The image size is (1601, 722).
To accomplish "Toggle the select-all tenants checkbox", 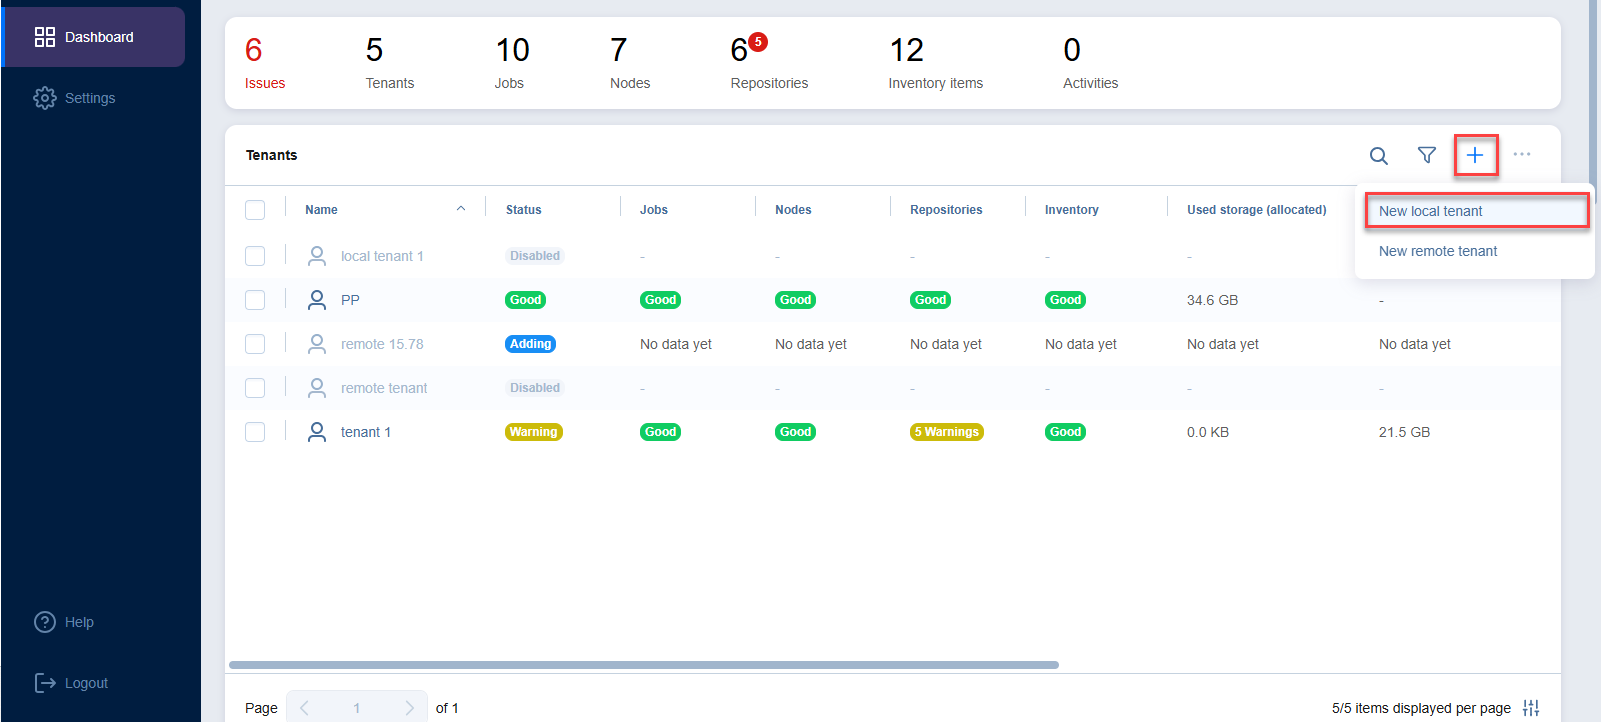I will [255, 210].
